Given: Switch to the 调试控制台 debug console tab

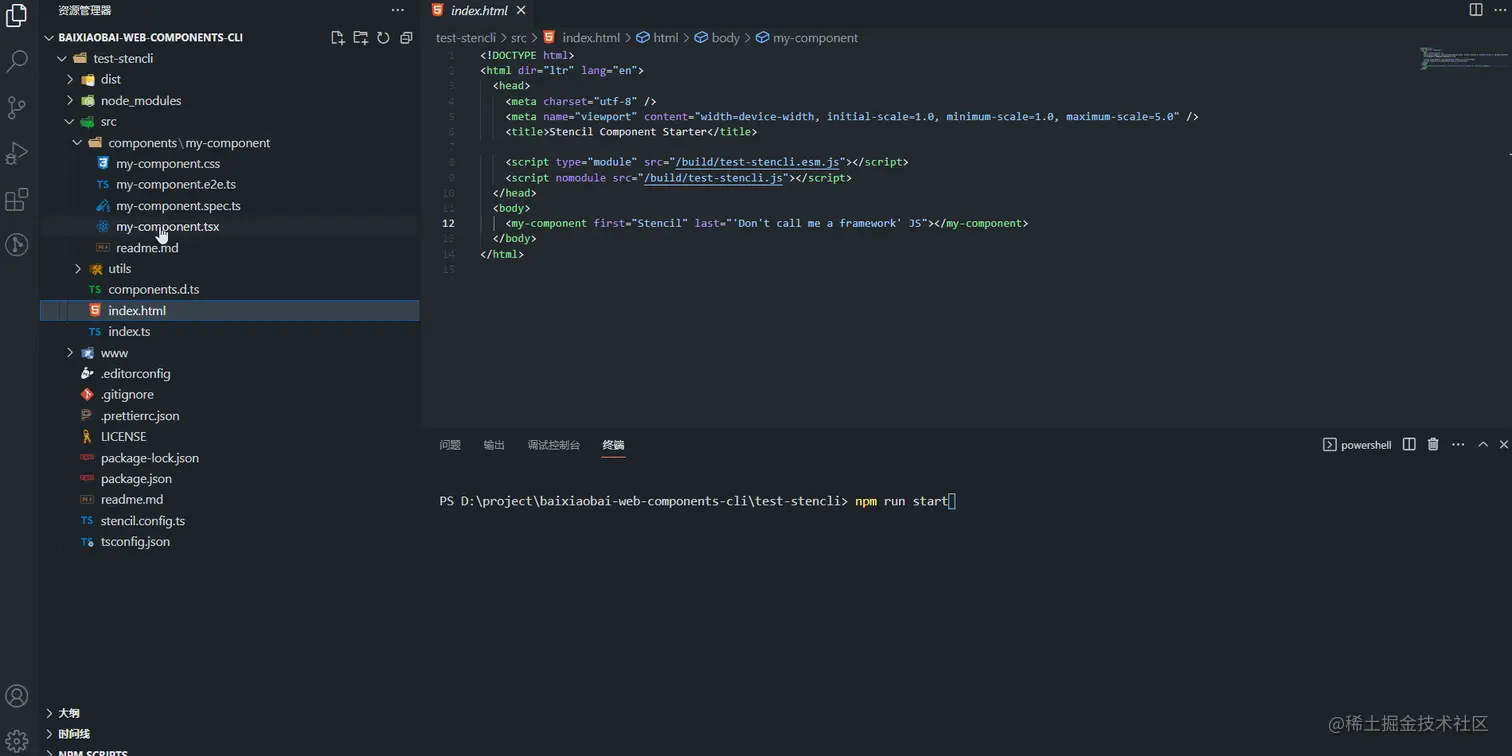Looking at the screenshot, I should tap(554, 445).
